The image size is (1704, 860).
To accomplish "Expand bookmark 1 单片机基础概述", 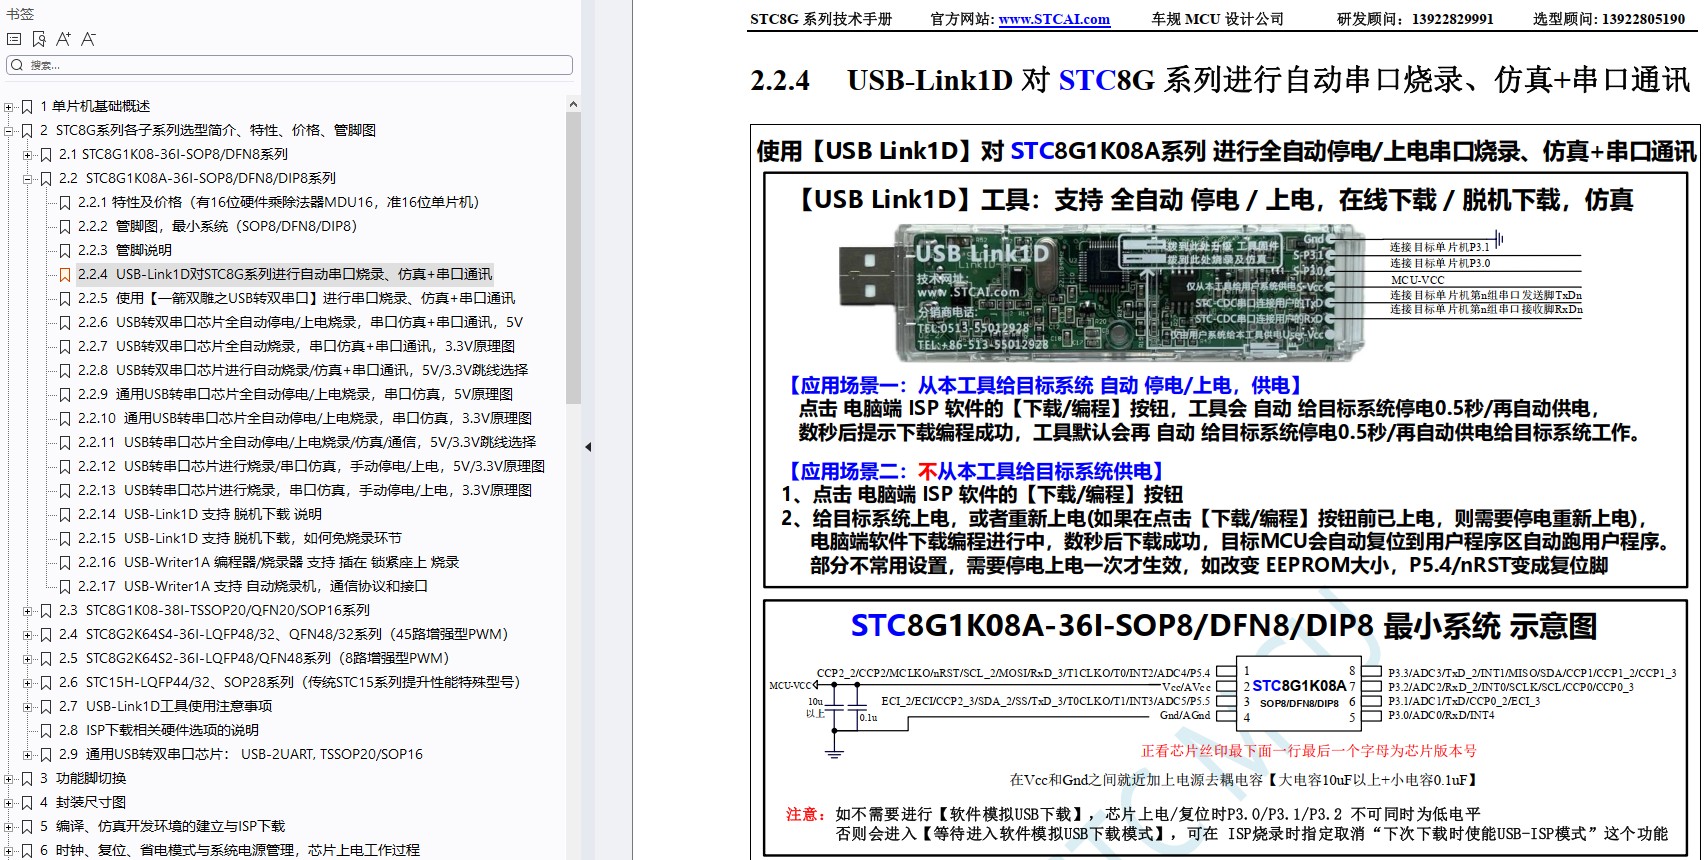I will click(9, 106).
